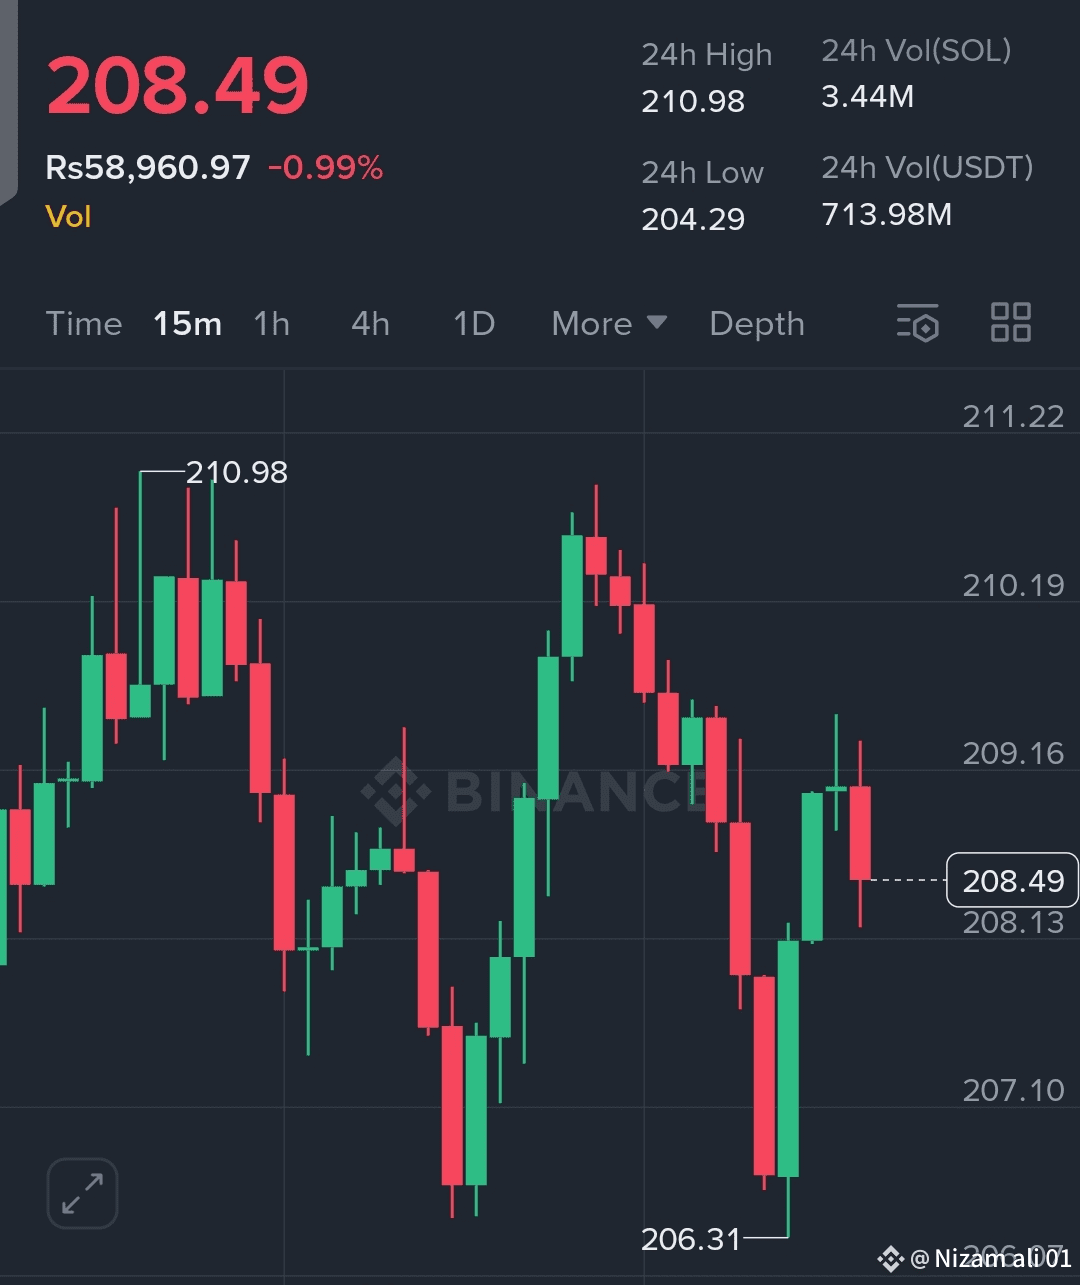Tap the 24h High value 210.98
This screenshot has width=1080, height=1285.
(693, 101)
